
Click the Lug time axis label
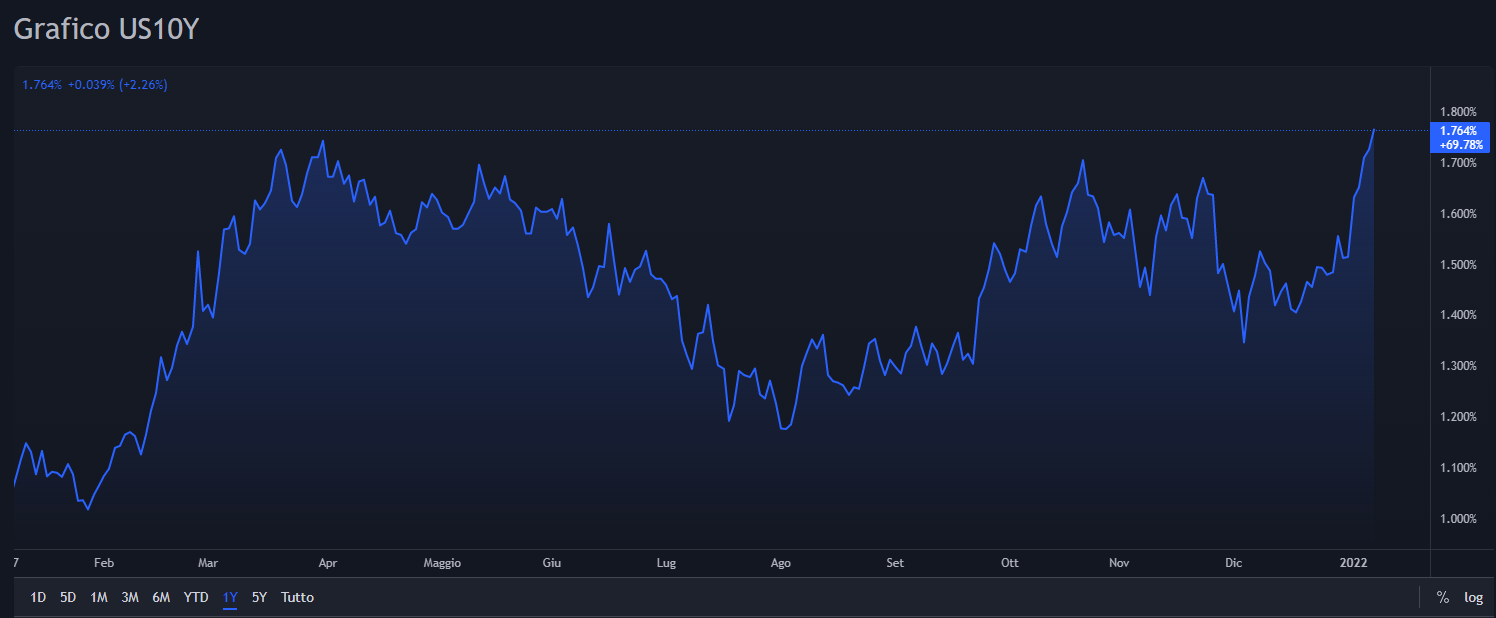click(x=666, y=563)
